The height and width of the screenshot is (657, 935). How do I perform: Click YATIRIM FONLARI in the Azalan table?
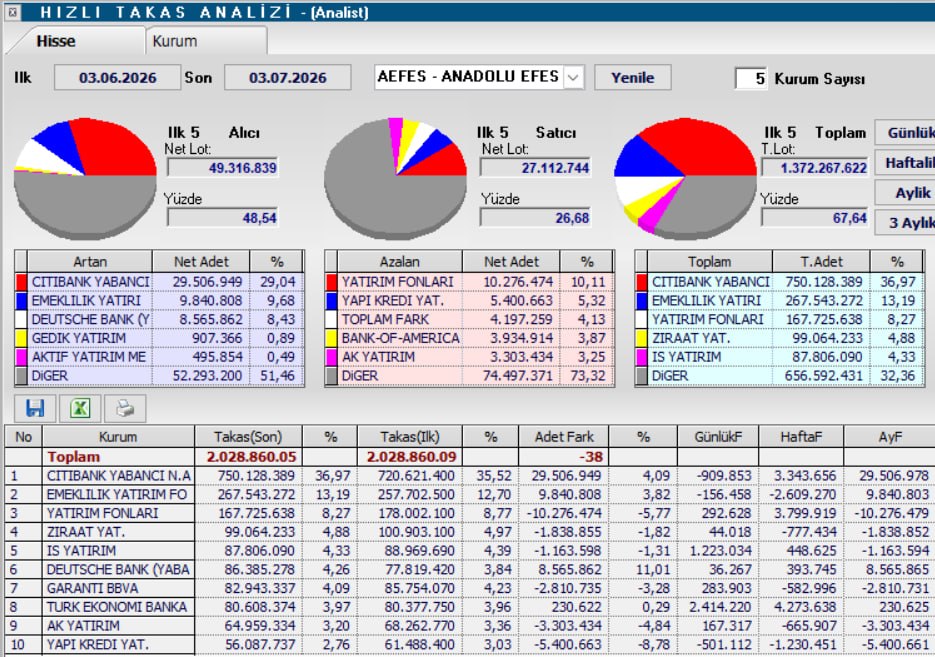397,282
